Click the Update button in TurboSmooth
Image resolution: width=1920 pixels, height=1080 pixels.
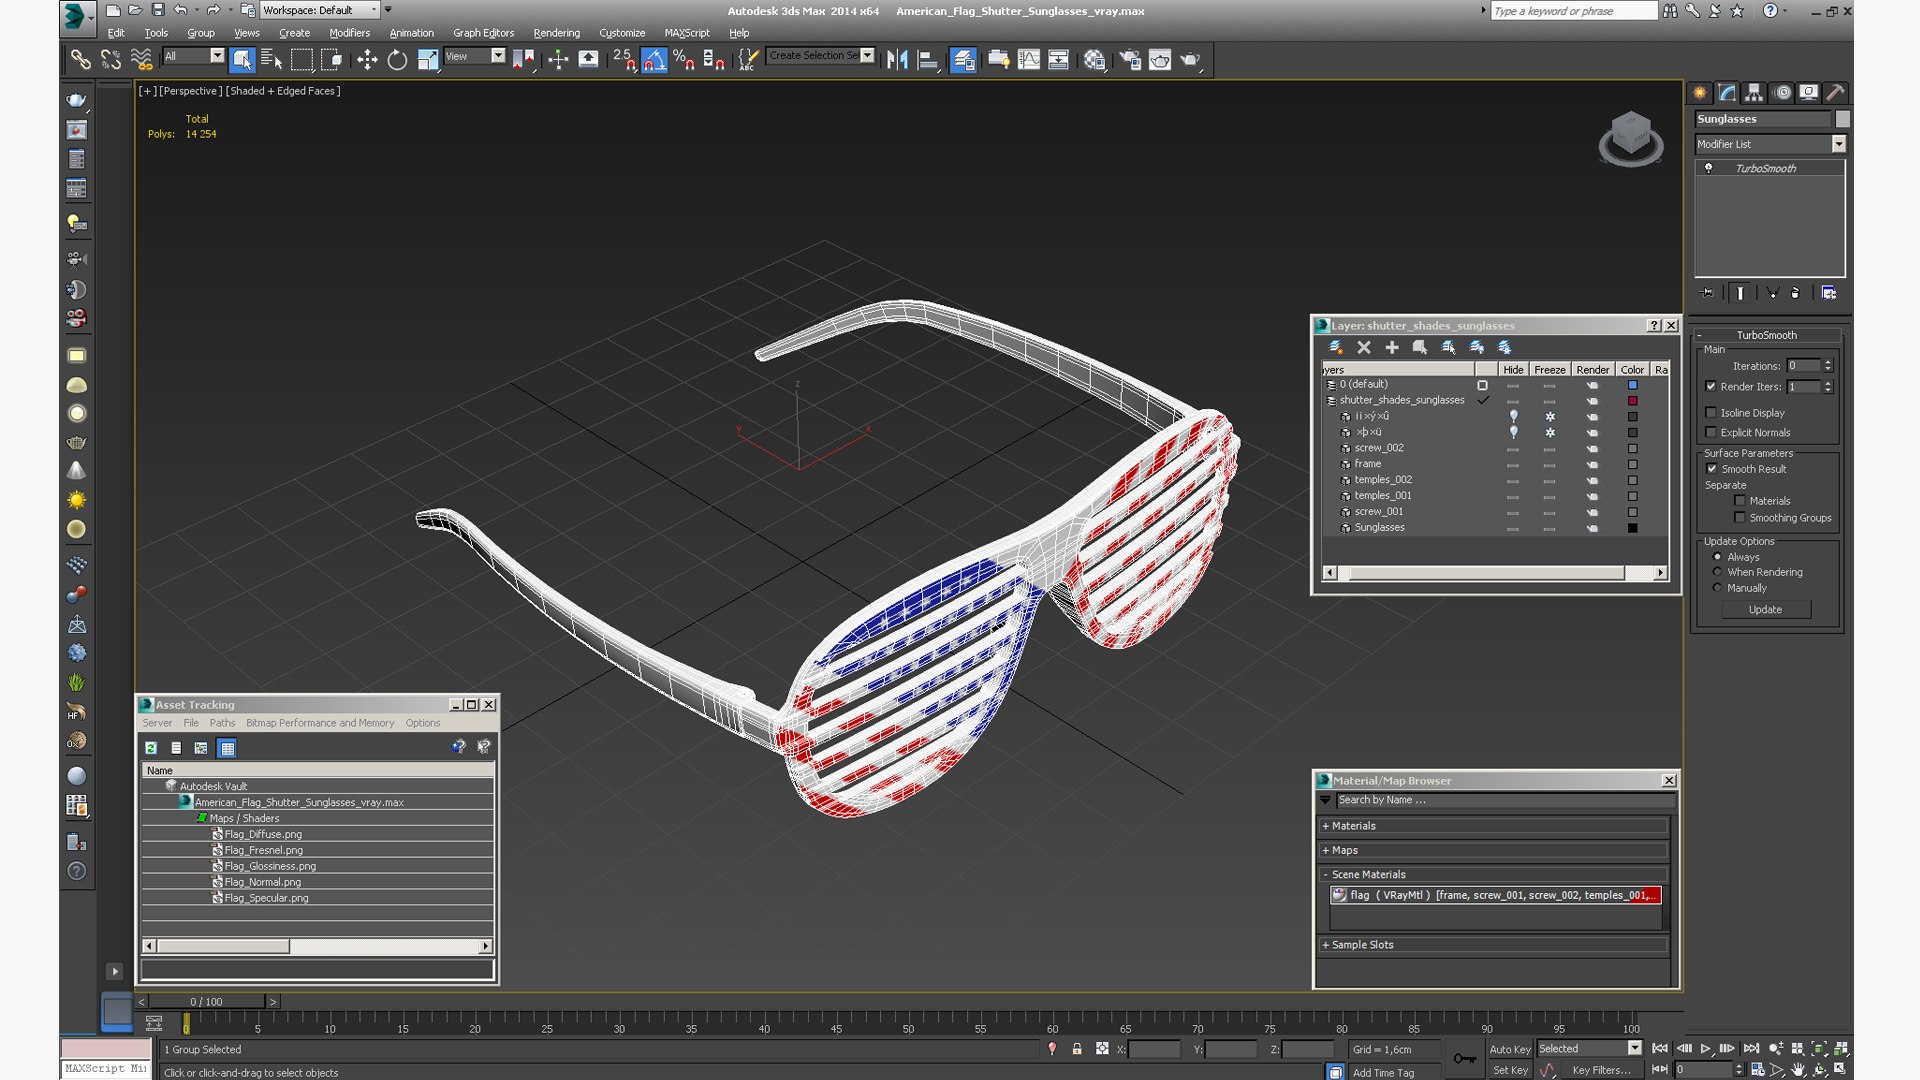point(1765,609)
